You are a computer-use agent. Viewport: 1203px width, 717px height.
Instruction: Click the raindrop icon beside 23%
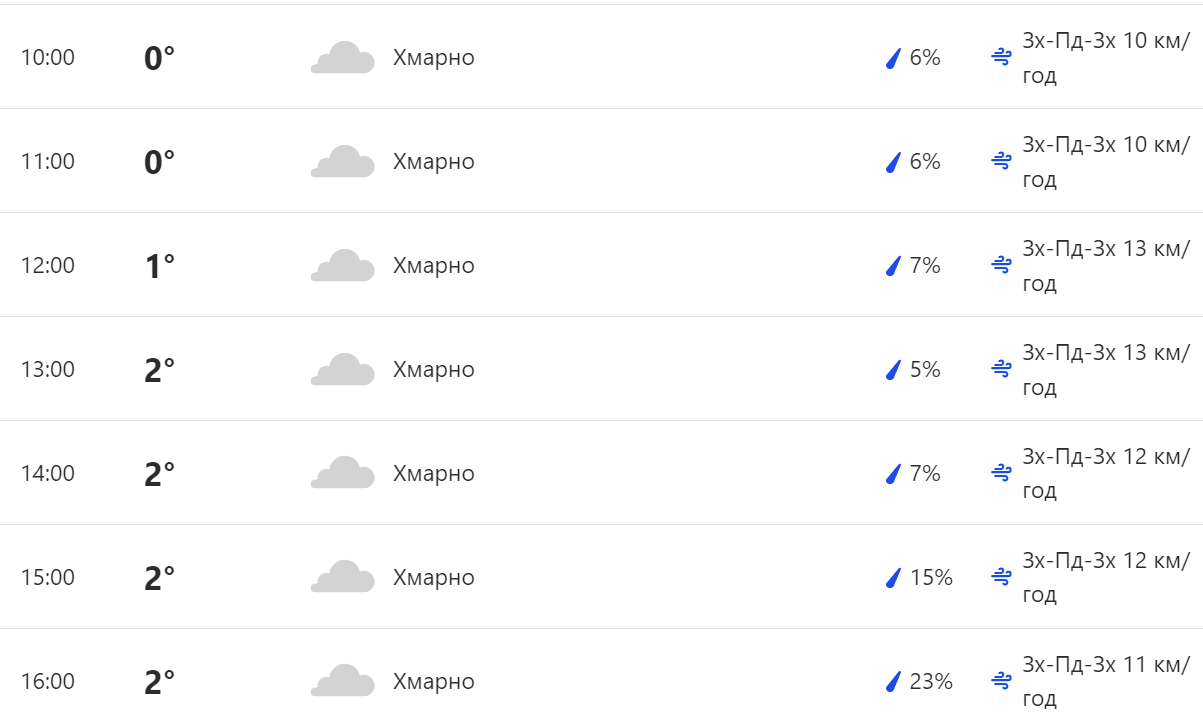(893, 682)
